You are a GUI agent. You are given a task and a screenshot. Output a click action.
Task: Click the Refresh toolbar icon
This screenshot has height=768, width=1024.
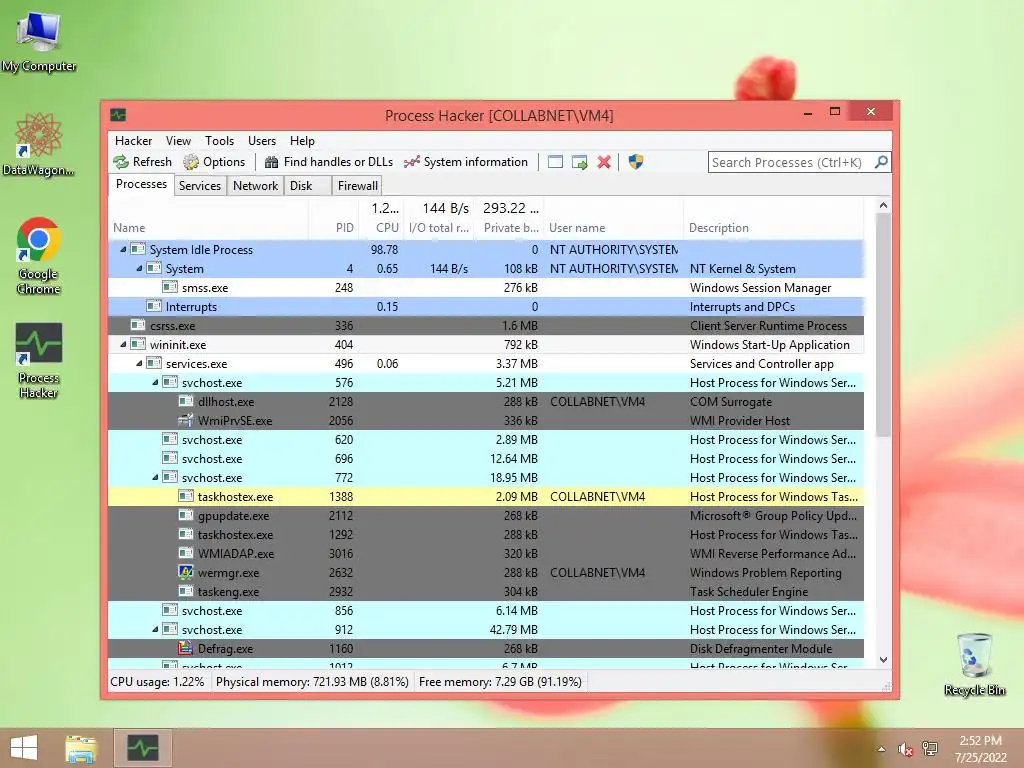121,162
